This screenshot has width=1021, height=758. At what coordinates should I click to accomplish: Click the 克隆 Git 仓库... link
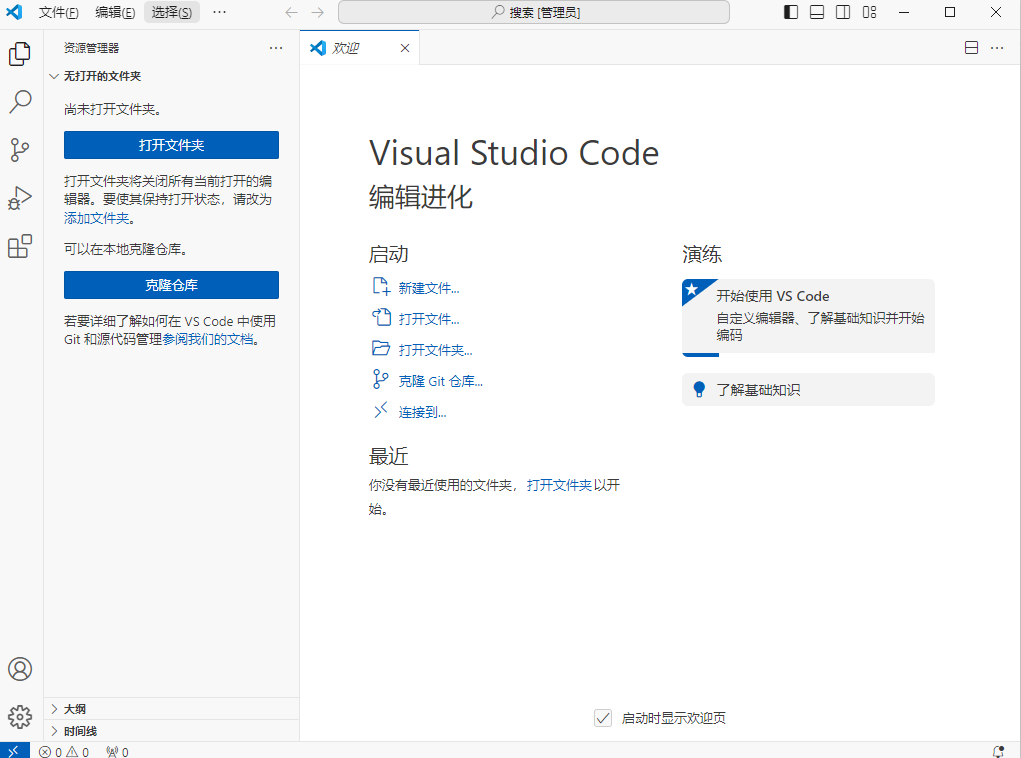440,381
